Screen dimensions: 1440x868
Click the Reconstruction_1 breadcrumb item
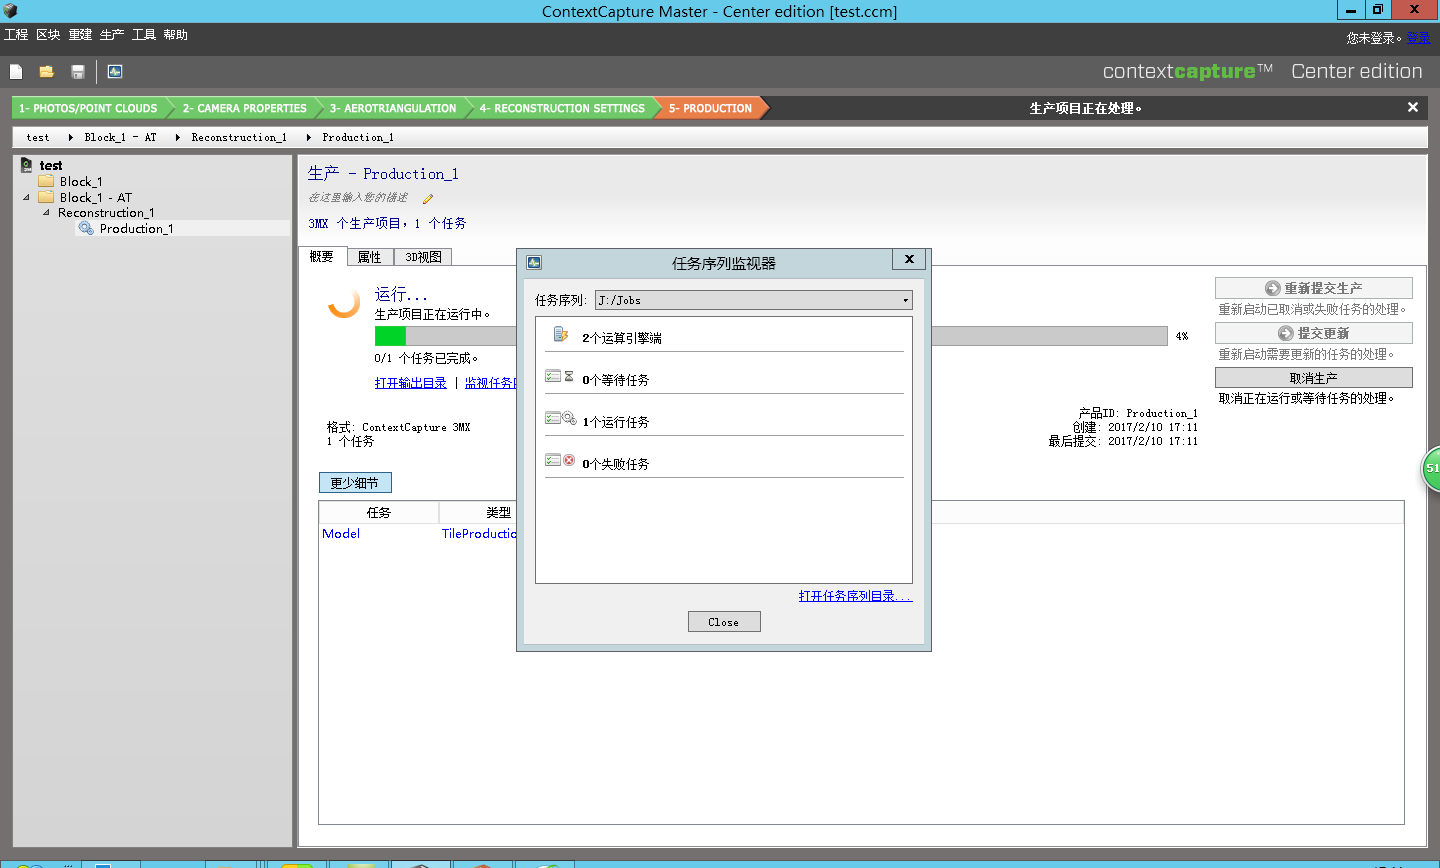point(239,137)
